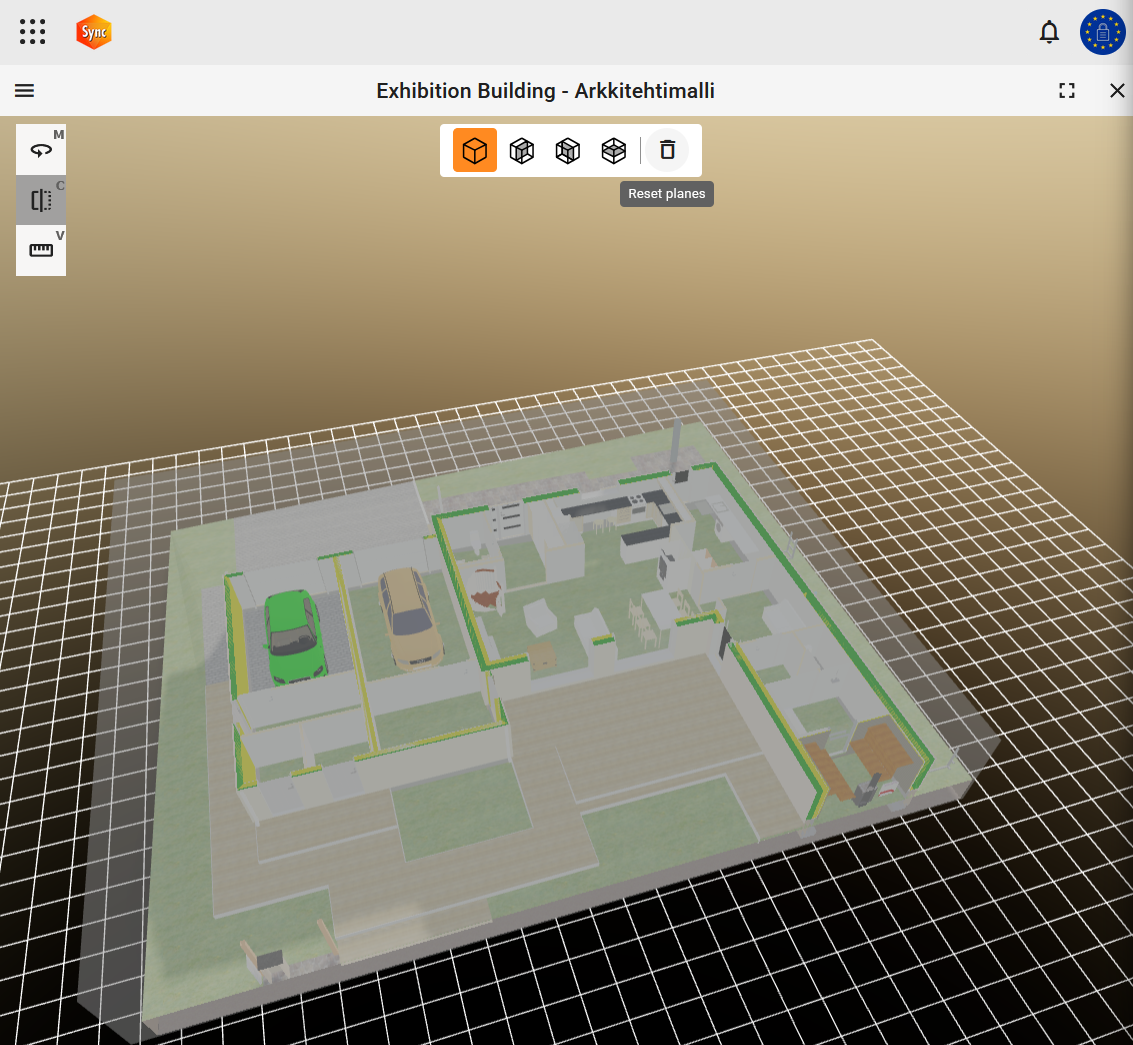Image resolution: width=1133 pixels, height=1045 pixels.
Task: Click the second cube icon beside the orange one
Action: click(x=522, y=150)
